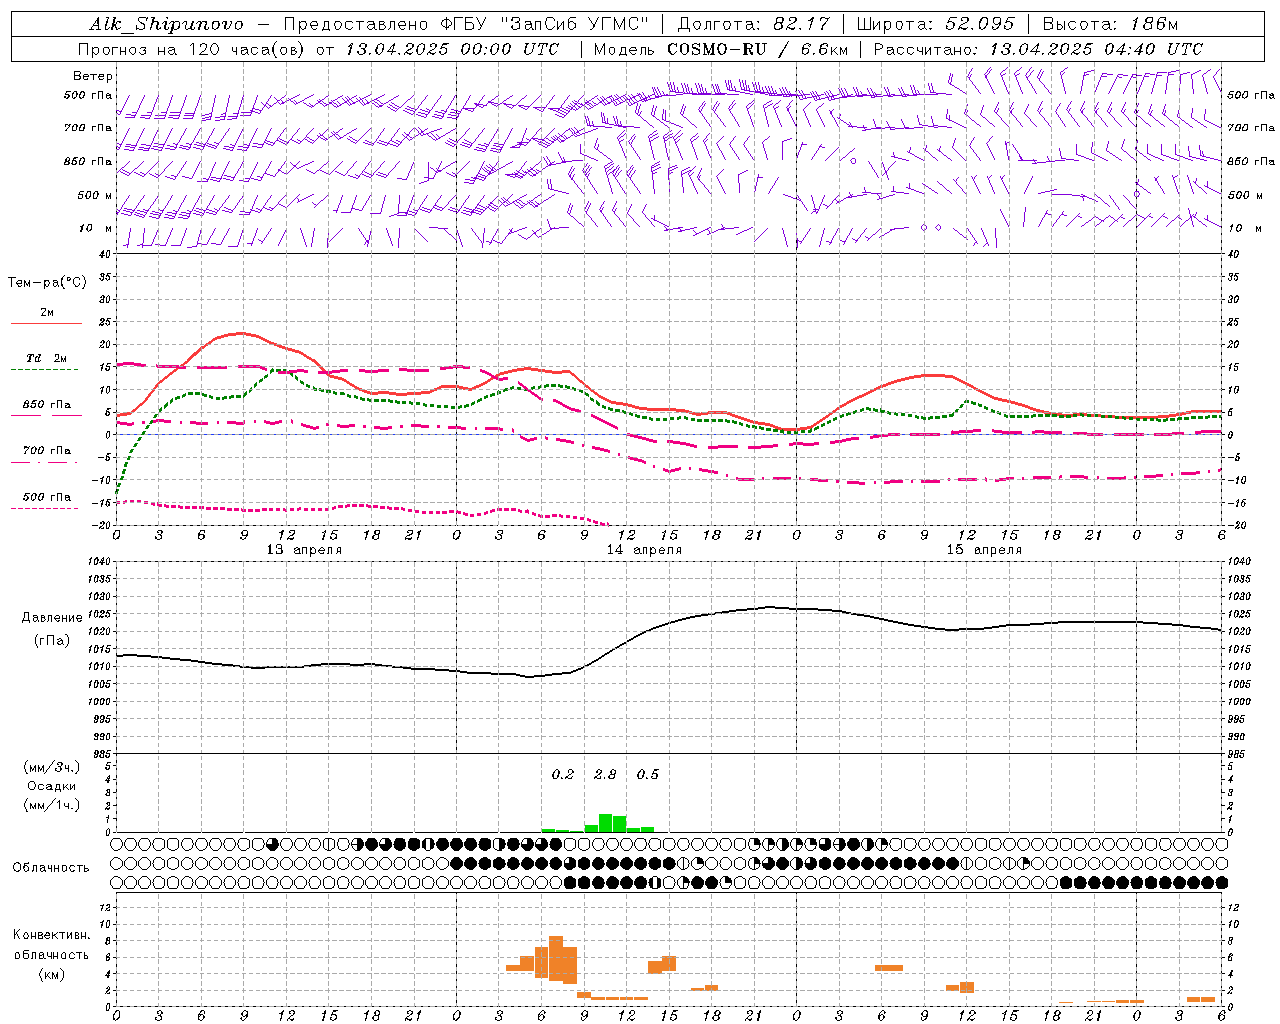The width and height of the screenshot is (1280, 1024).
Task: Click the Осадки precipitation label
Action: [52, 786]
